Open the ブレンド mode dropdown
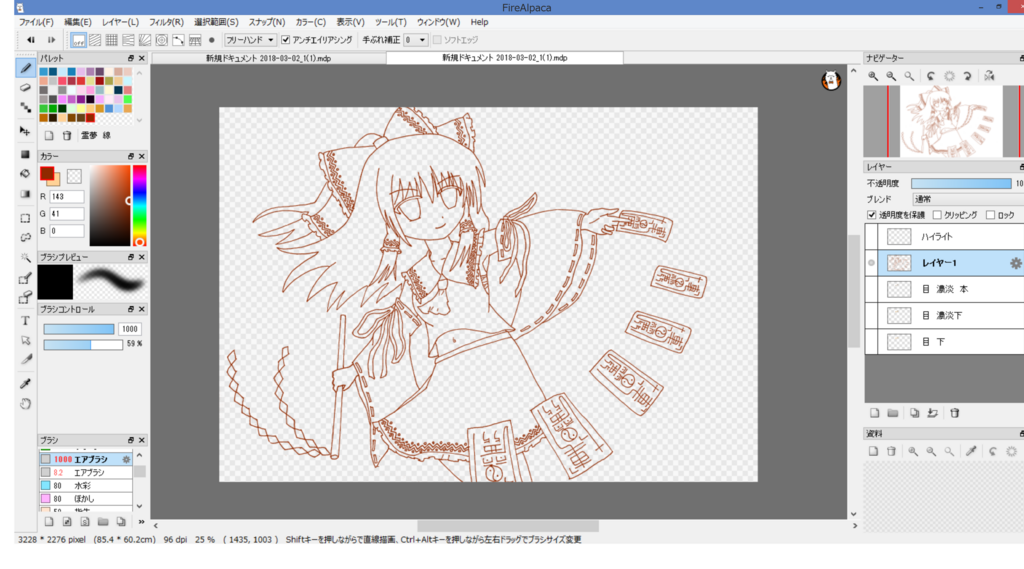Screen dimensions: 1024x569 point(968,199)
